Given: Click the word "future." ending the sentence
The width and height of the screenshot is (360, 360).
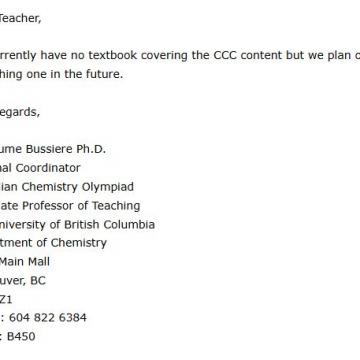Looking at the screenshot, I should pos(104,74).
